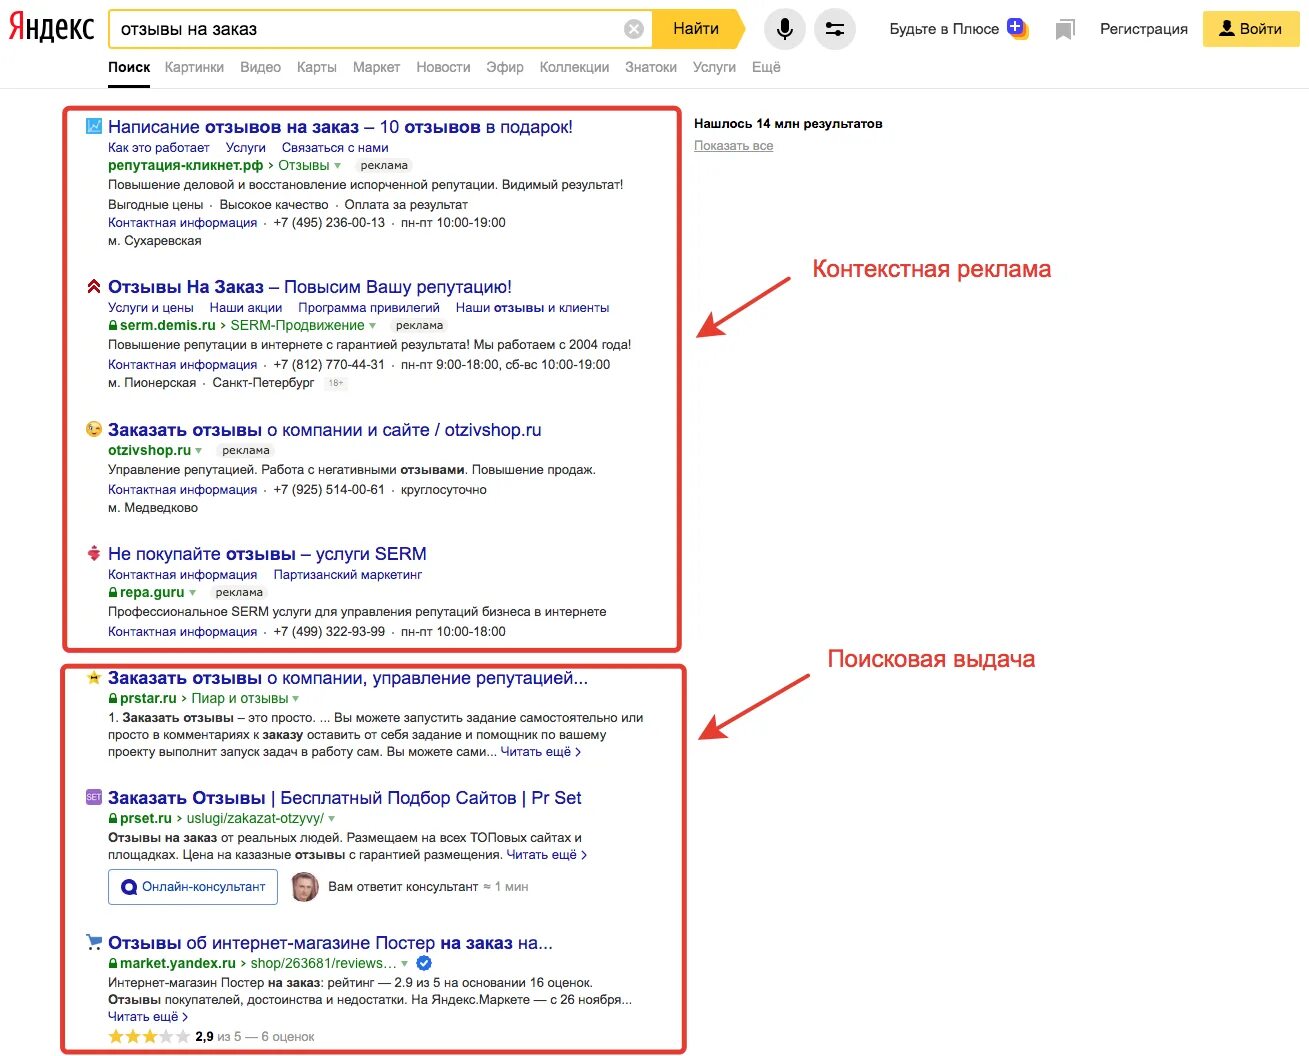The image size is (1309, 1056).
Task: Open the Эфир tab
Action: (x=505, y=67)
